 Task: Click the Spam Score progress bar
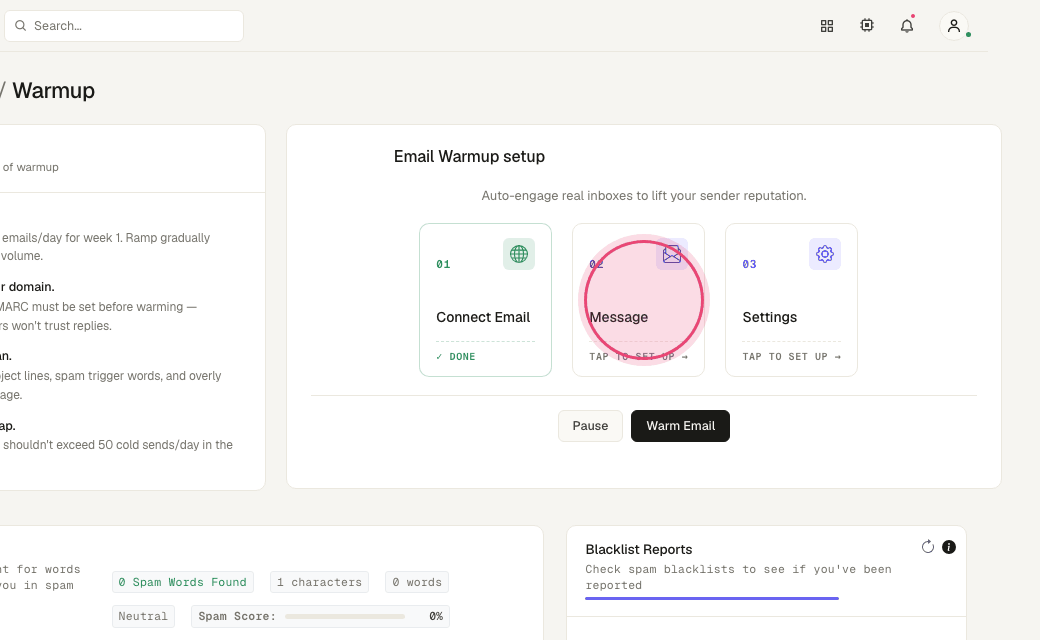pos(345,617)
